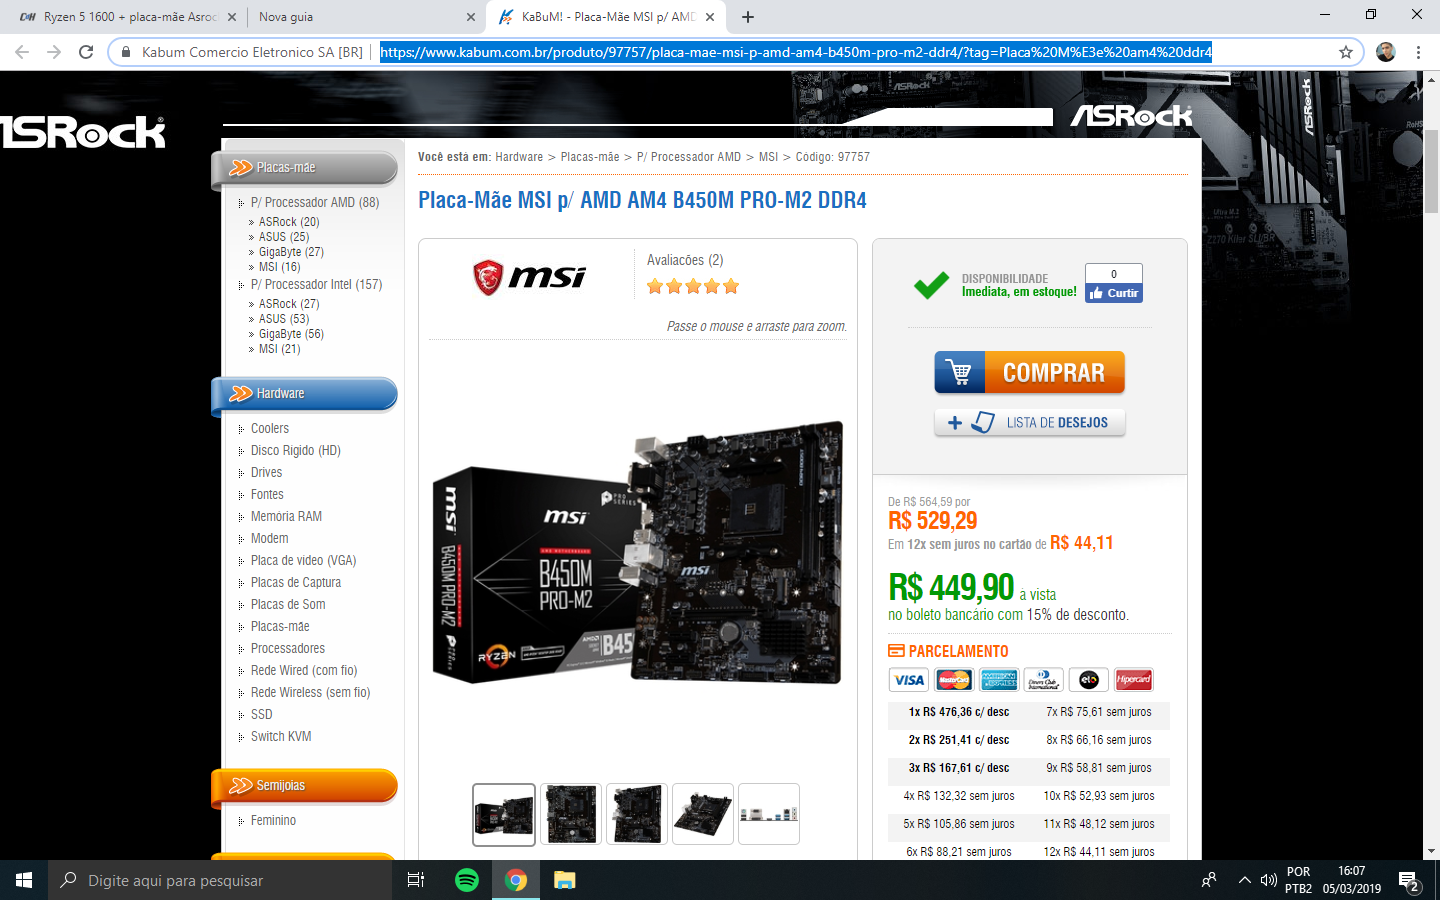
Task: Open GigaByte (27) under AMD
Action: (291, 252)
